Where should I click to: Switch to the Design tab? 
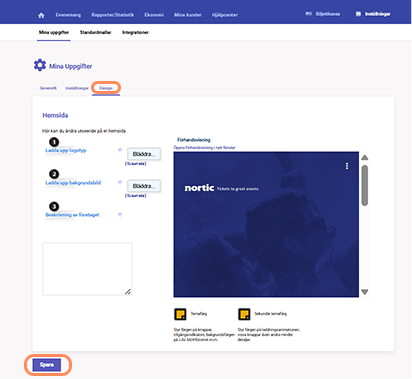point(106,88)
